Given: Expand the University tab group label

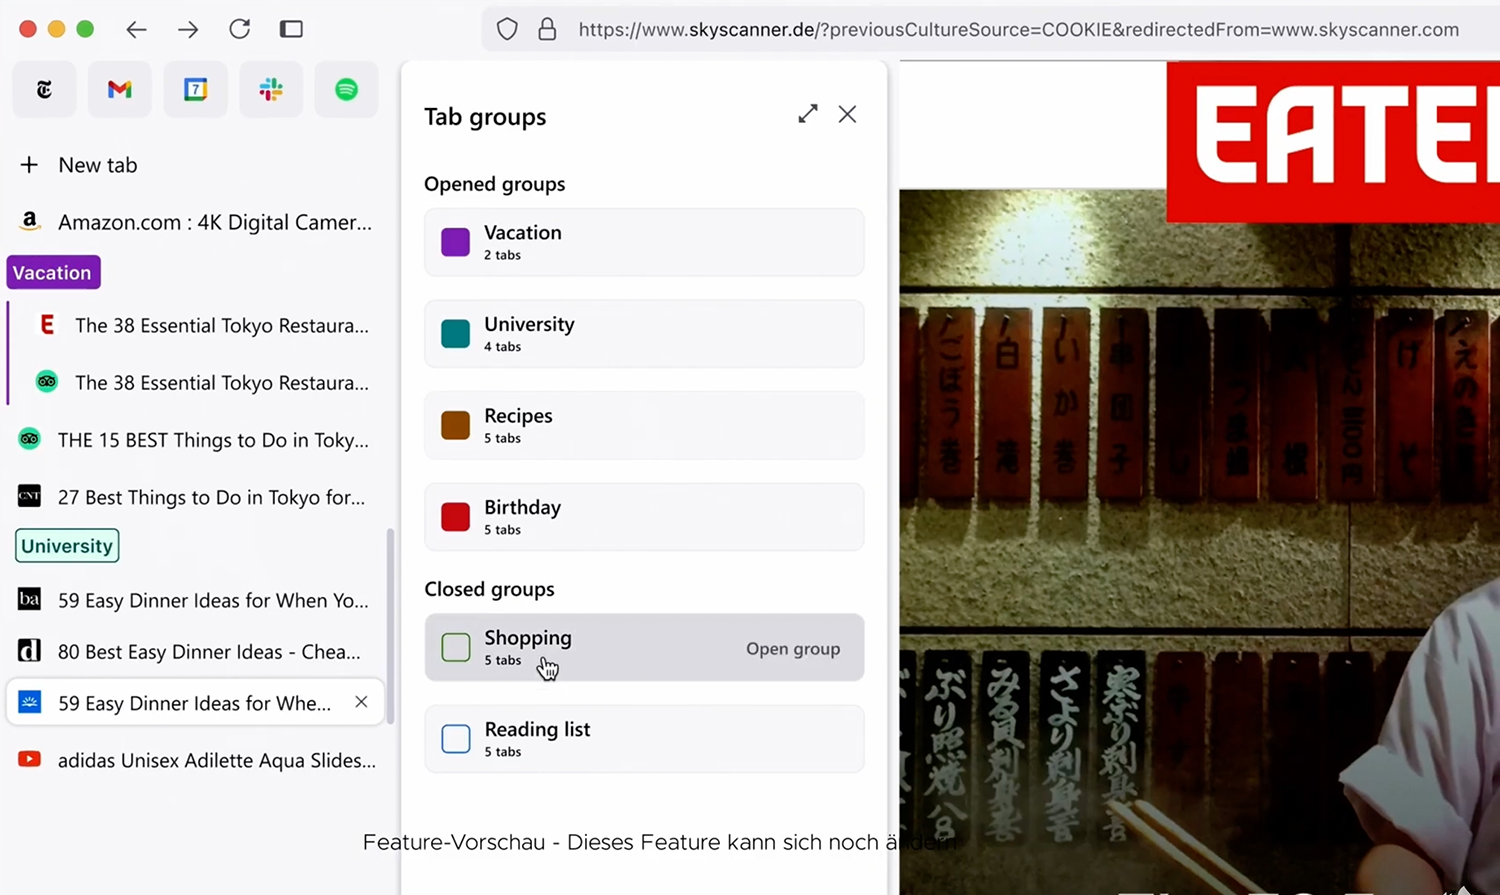Looking at the screenshot, I should click(67, 546).
